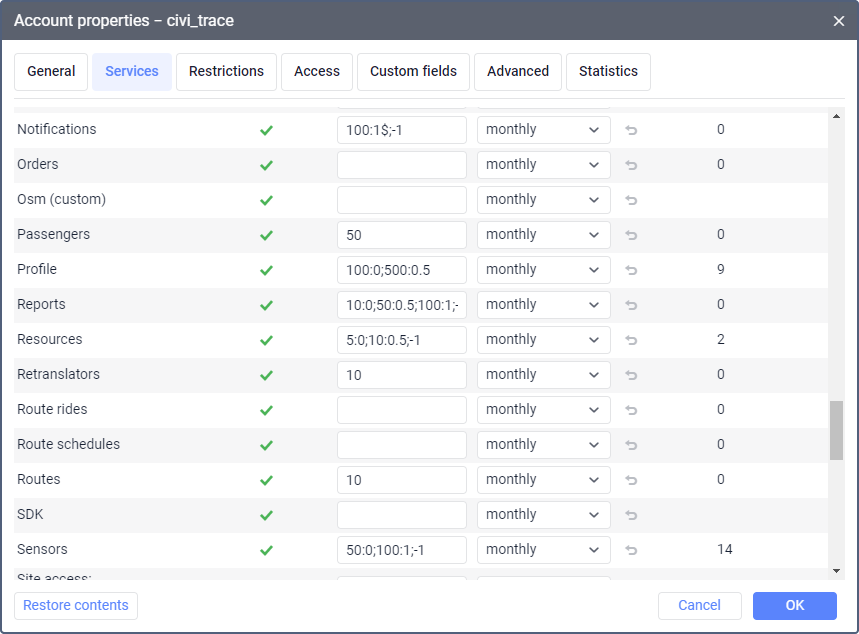Open the Custom fields tab

tap(413, 72)
